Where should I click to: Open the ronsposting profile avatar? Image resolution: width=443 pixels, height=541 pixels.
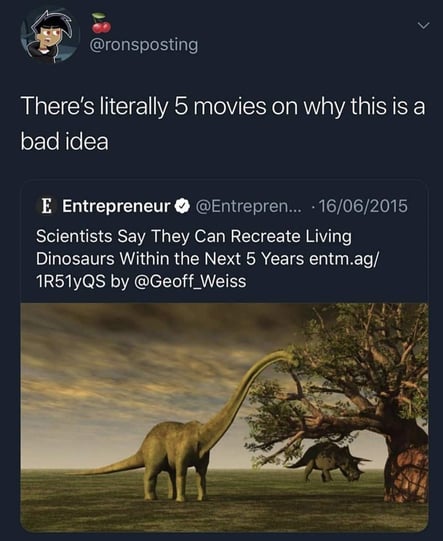(50, 36)
